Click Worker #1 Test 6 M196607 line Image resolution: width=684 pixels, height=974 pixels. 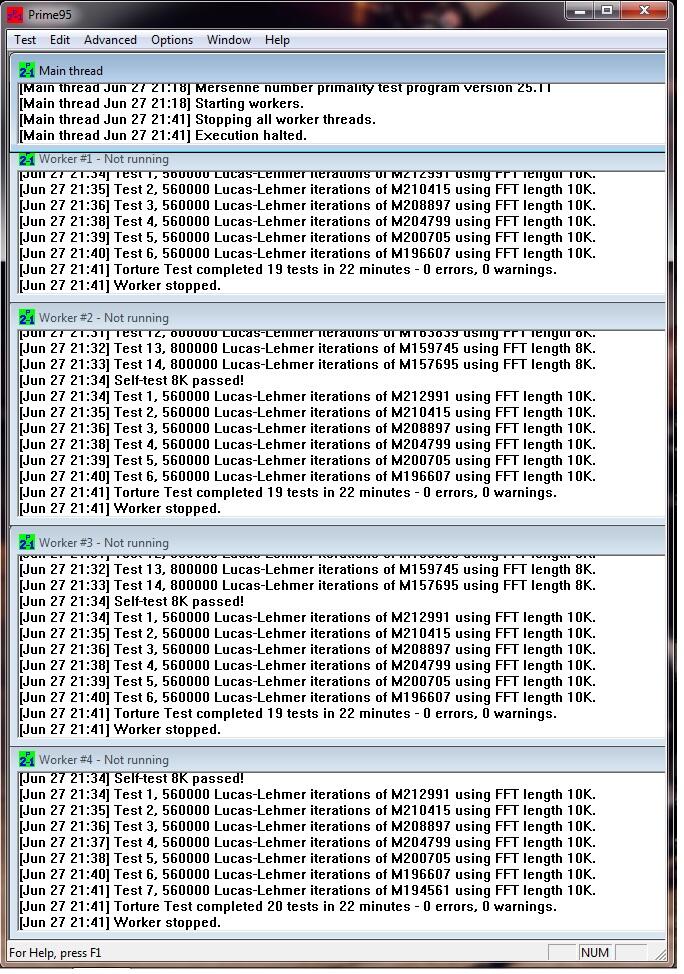pos(308,253)
